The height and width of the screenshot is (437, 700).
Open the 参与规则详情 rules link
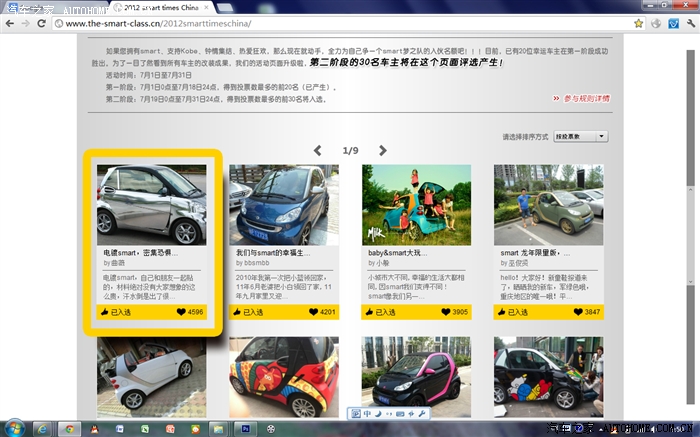tap(585, 99)
